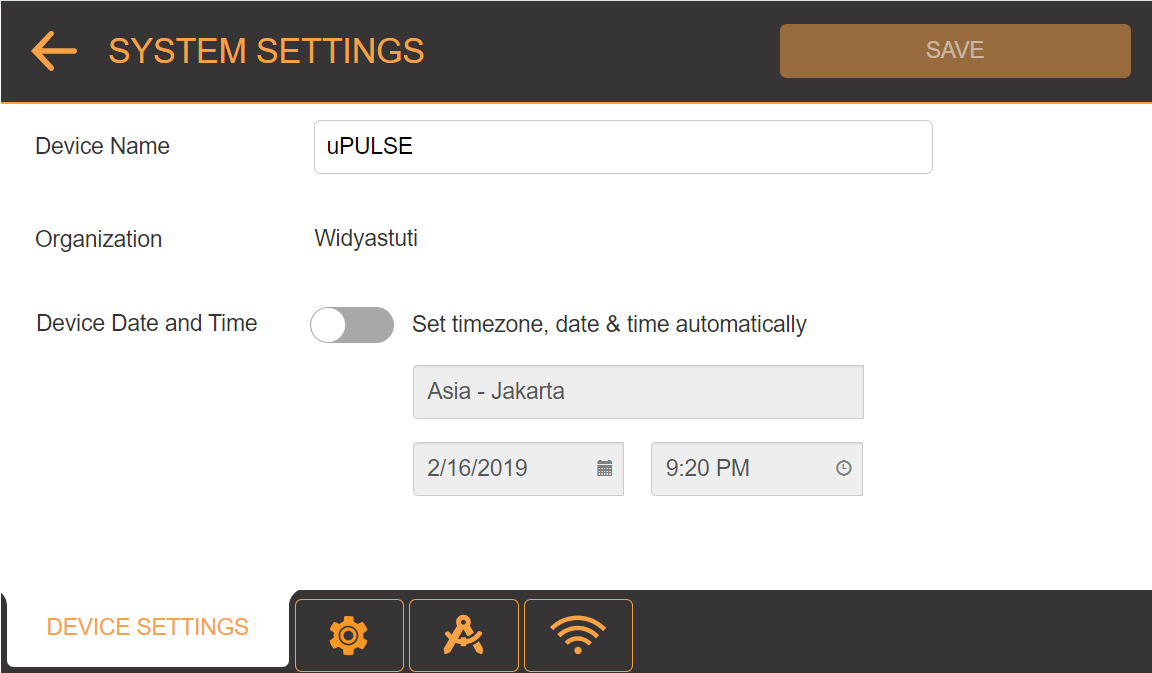Open the 2/16/2019 date picker field
The image size is (1152, 673).
coord(500,468)
